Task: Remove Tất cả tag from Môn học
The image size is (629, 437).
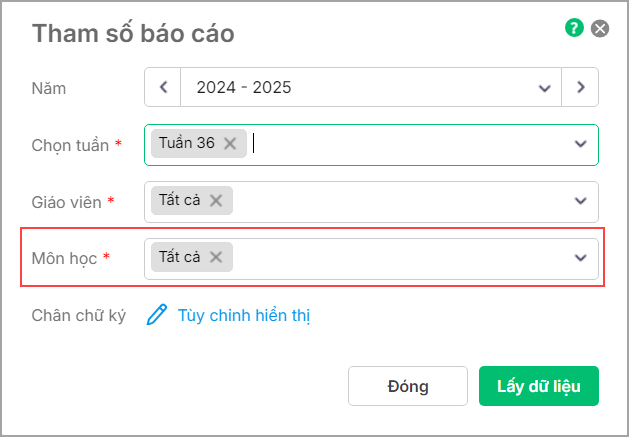Action: (216, 257)
